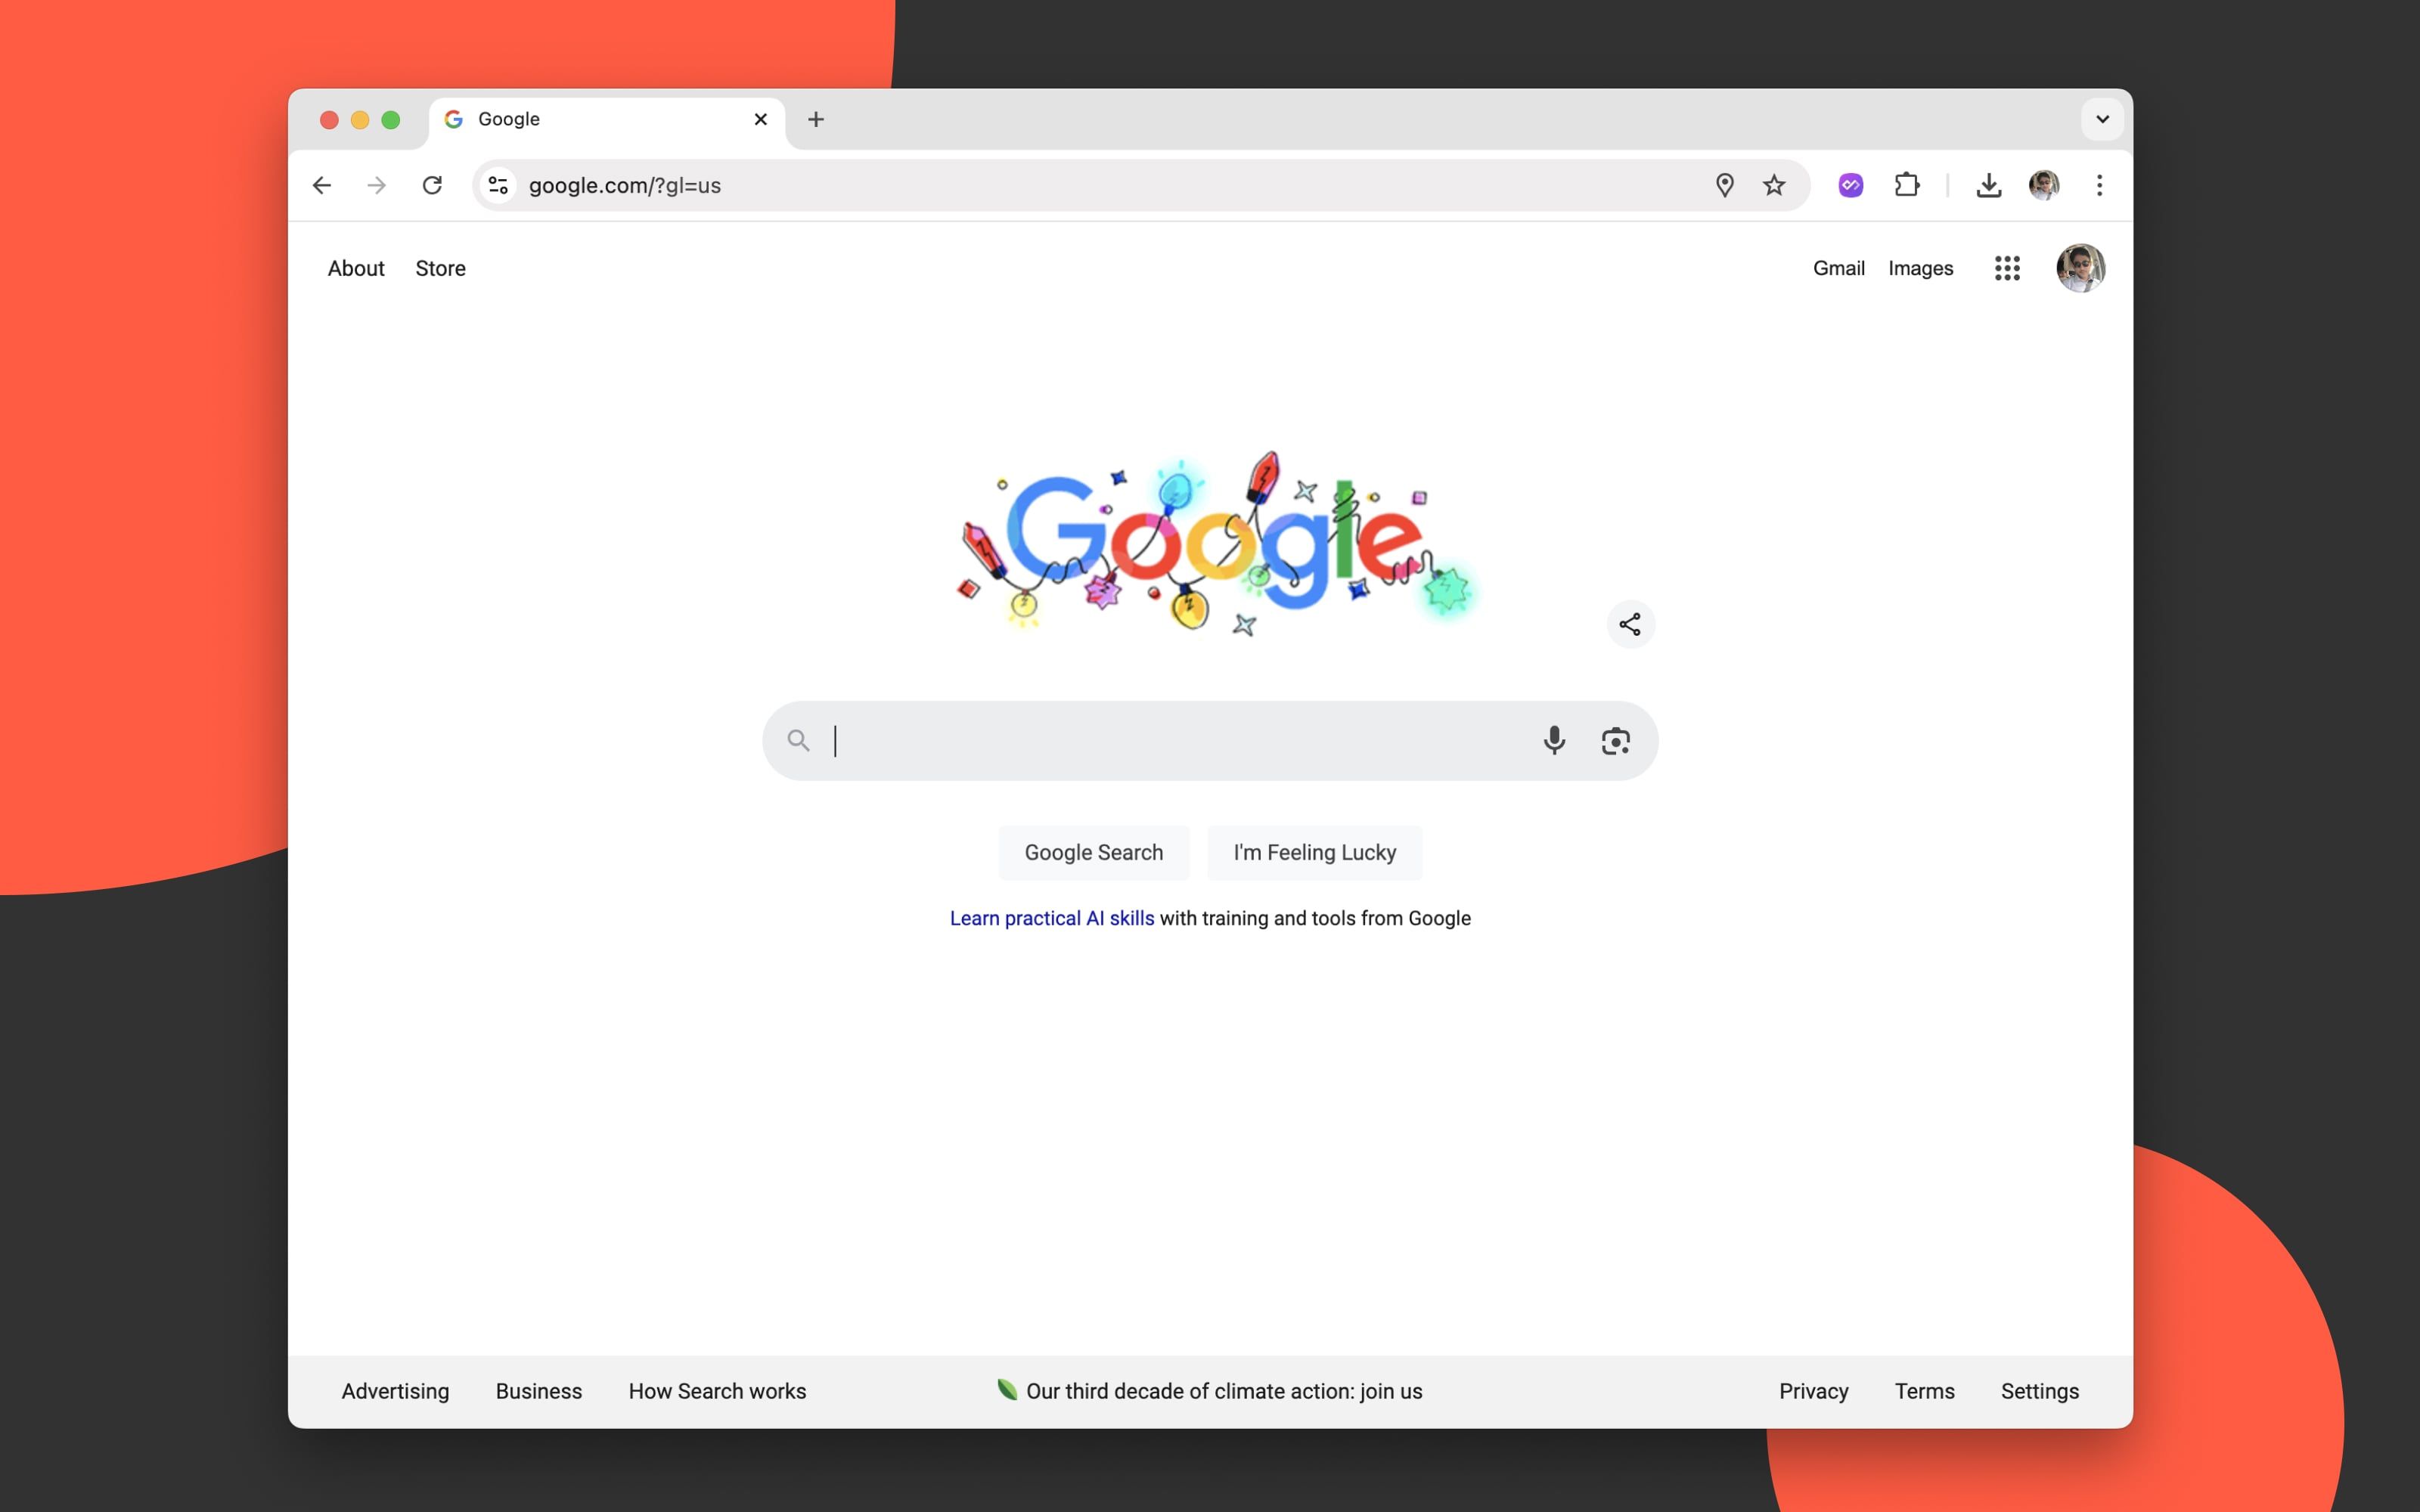This screenshot has width=2420, height=1512.
Task: Expand Chrome browser history dropdown
Action: click(2103, 119)
